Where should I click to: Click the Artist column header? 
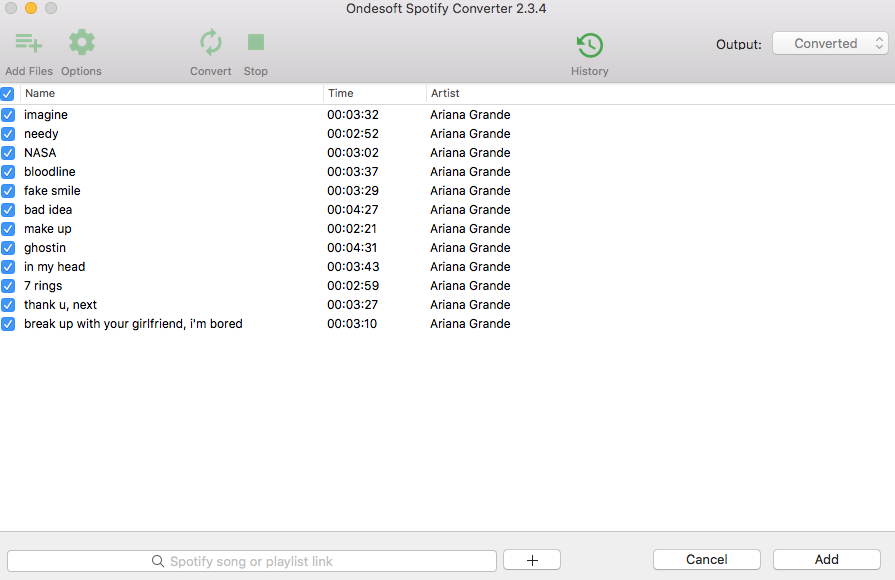click(x=445, y=93)
